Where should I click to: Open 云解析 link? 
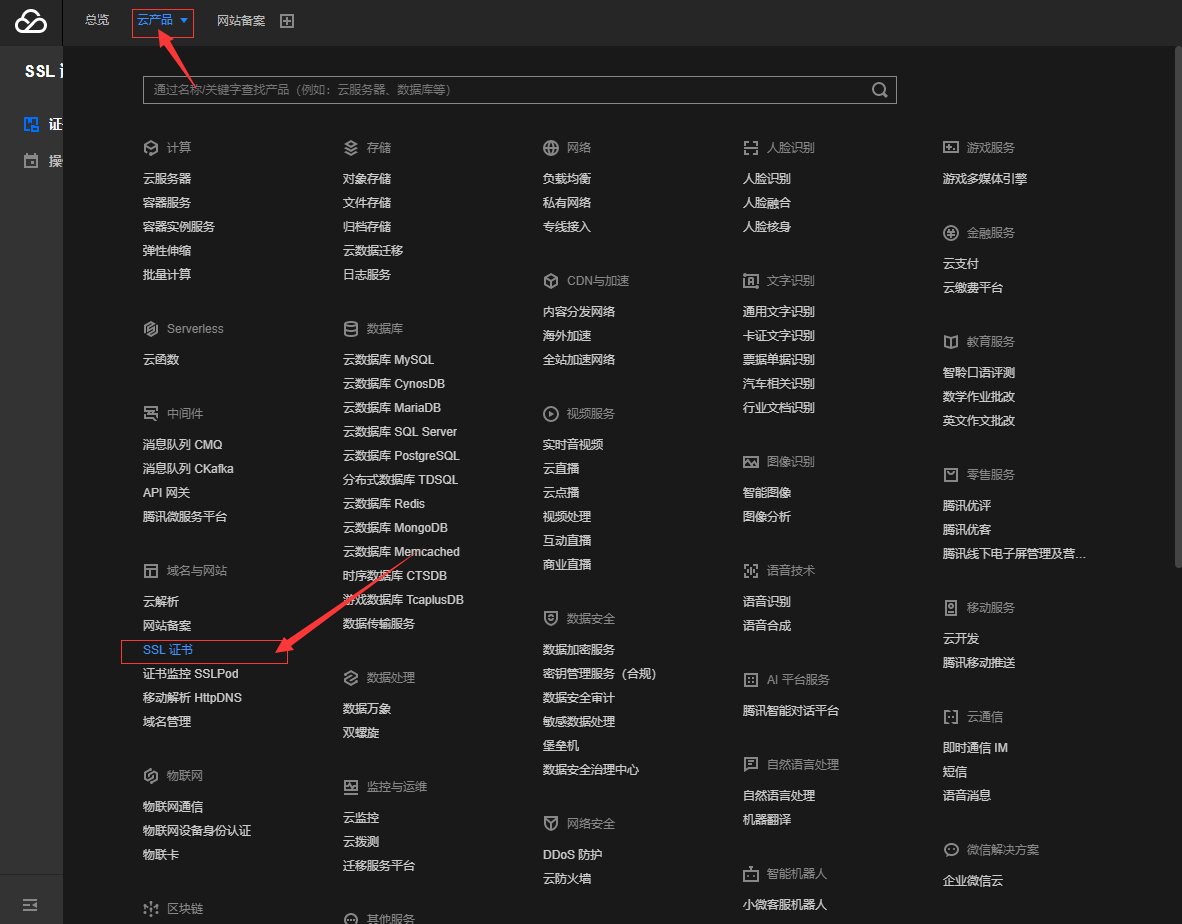pyautogui.click(x=161, y=601)
